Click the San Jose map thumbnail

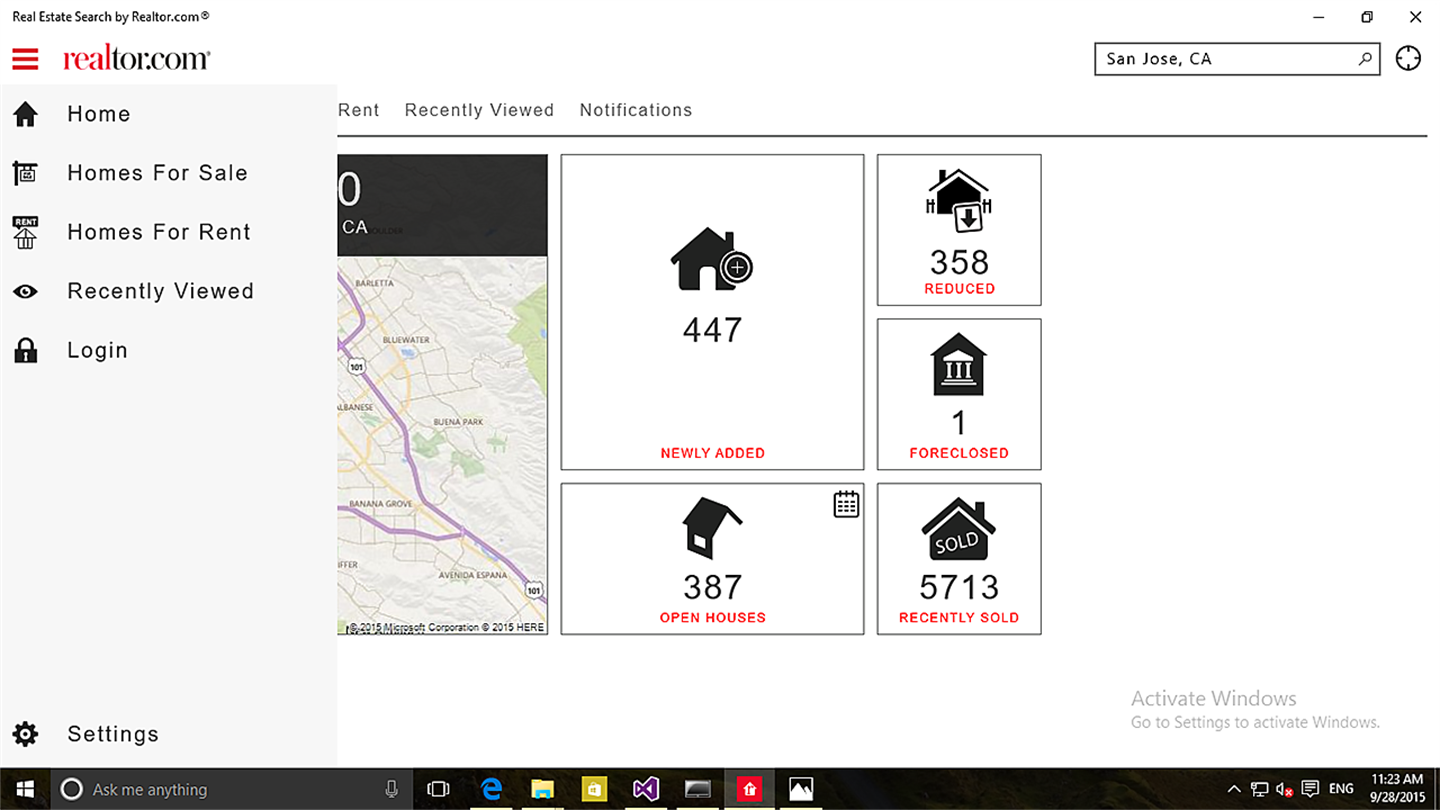tap(442, 446)
